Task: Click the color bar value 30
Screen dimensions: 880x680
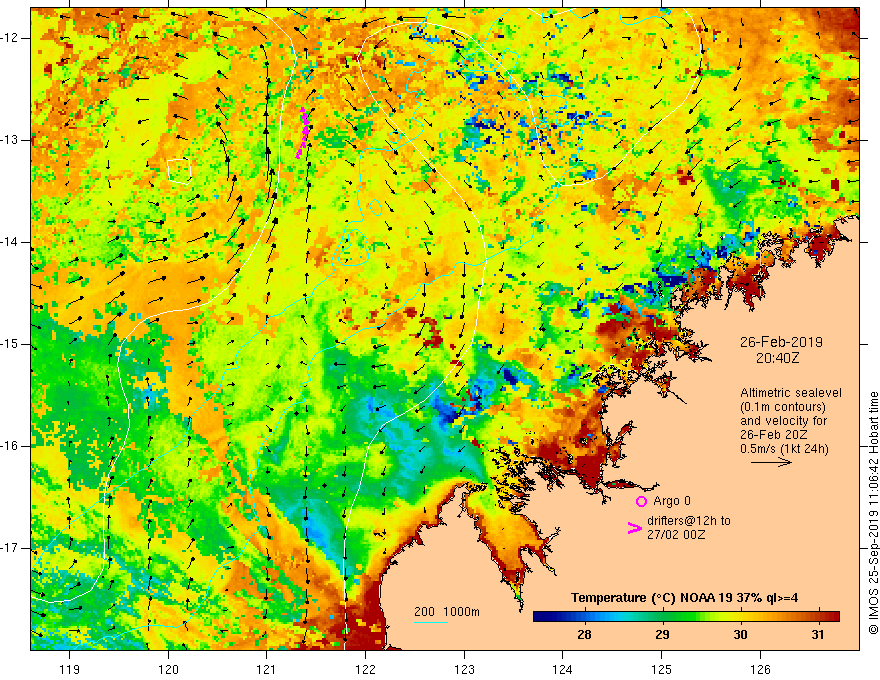Action: pos(740,635)
